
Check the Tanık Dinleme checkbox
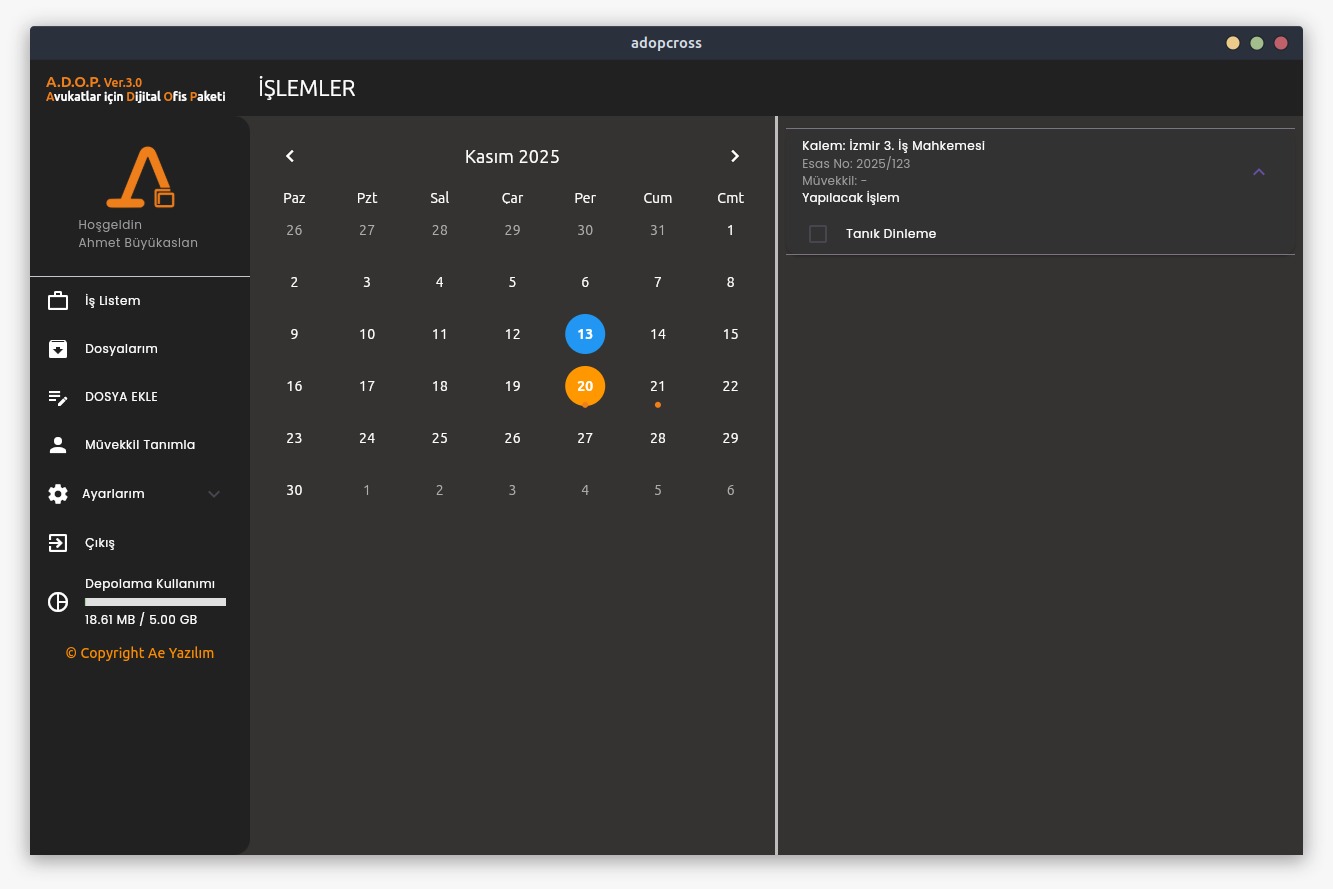point(818,234)
